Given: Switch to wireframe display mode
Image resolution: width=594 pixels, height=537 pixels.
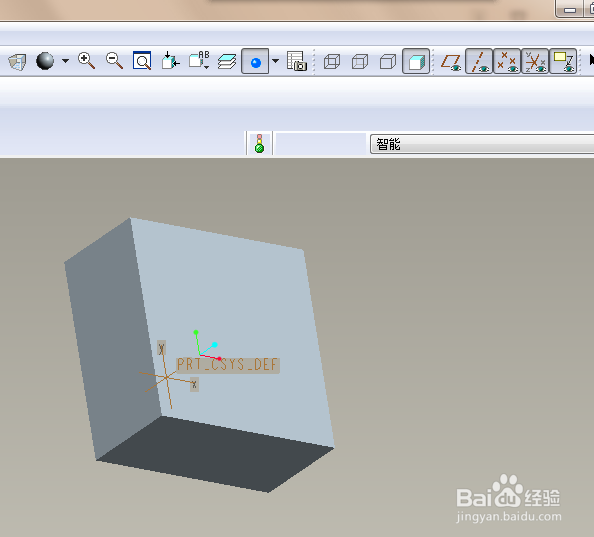Looking at the screenshot, I should (332, 61).
